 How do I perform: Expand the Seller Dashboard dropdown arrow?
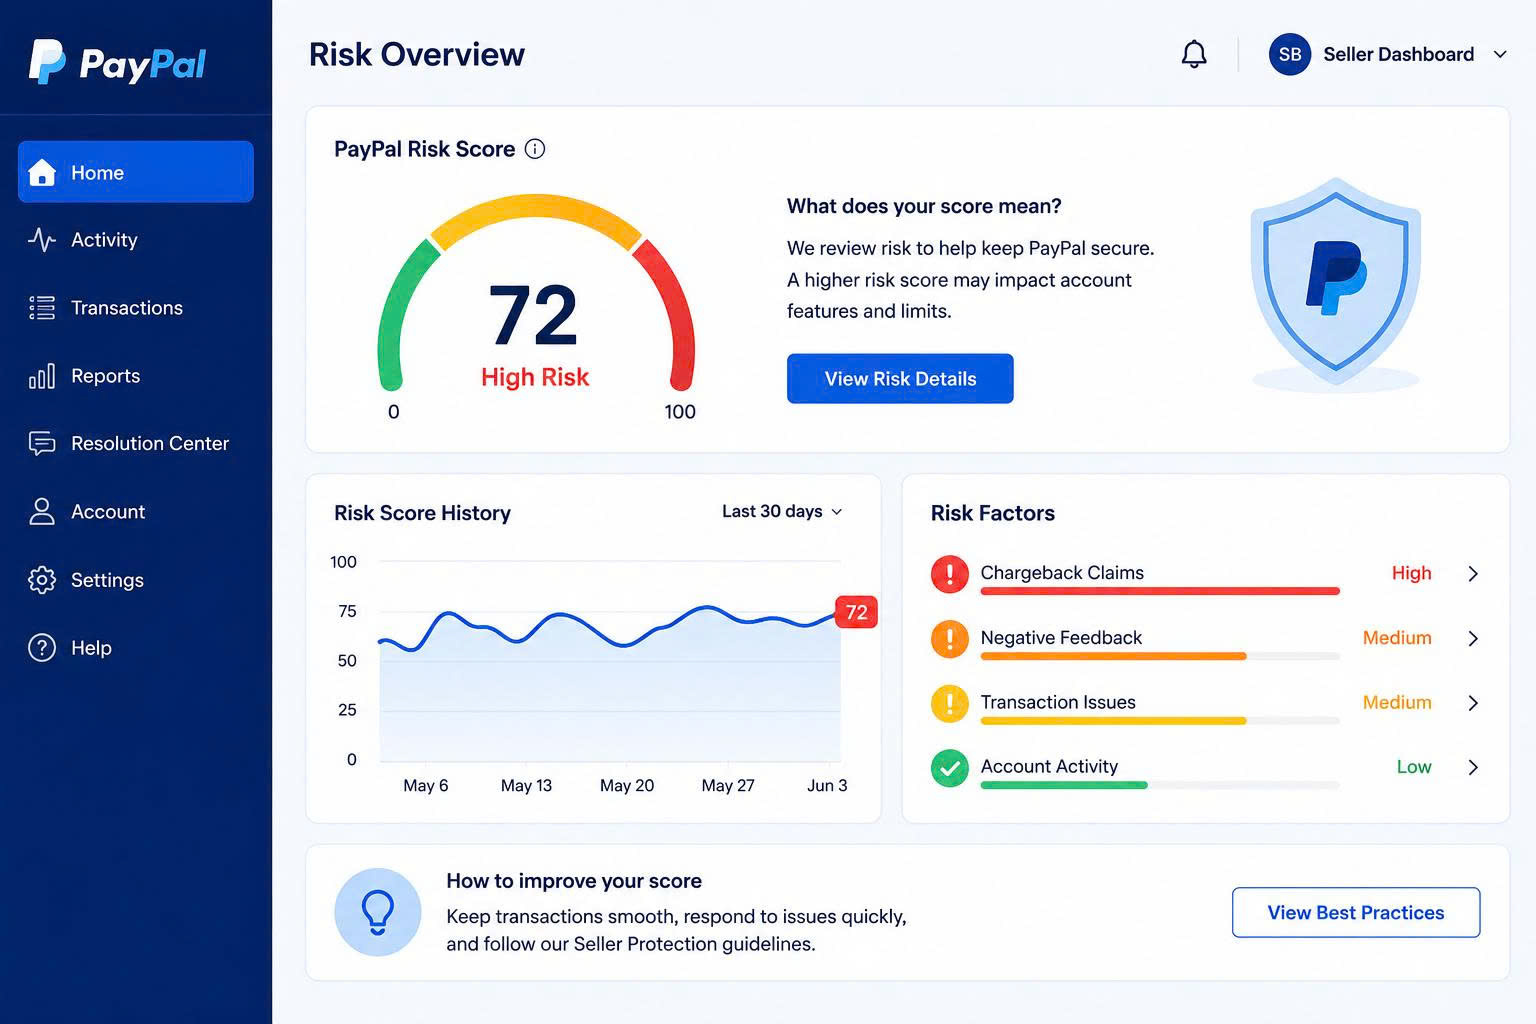pos(1500,54)
